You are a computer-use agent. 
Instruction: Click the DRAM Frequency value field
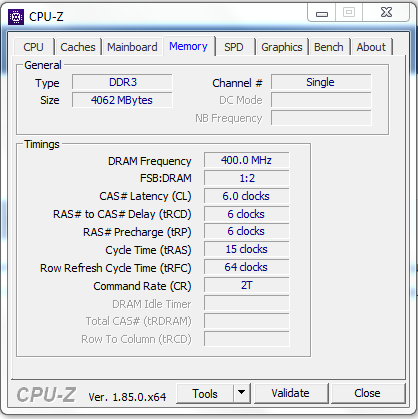(x=246, y=160)
